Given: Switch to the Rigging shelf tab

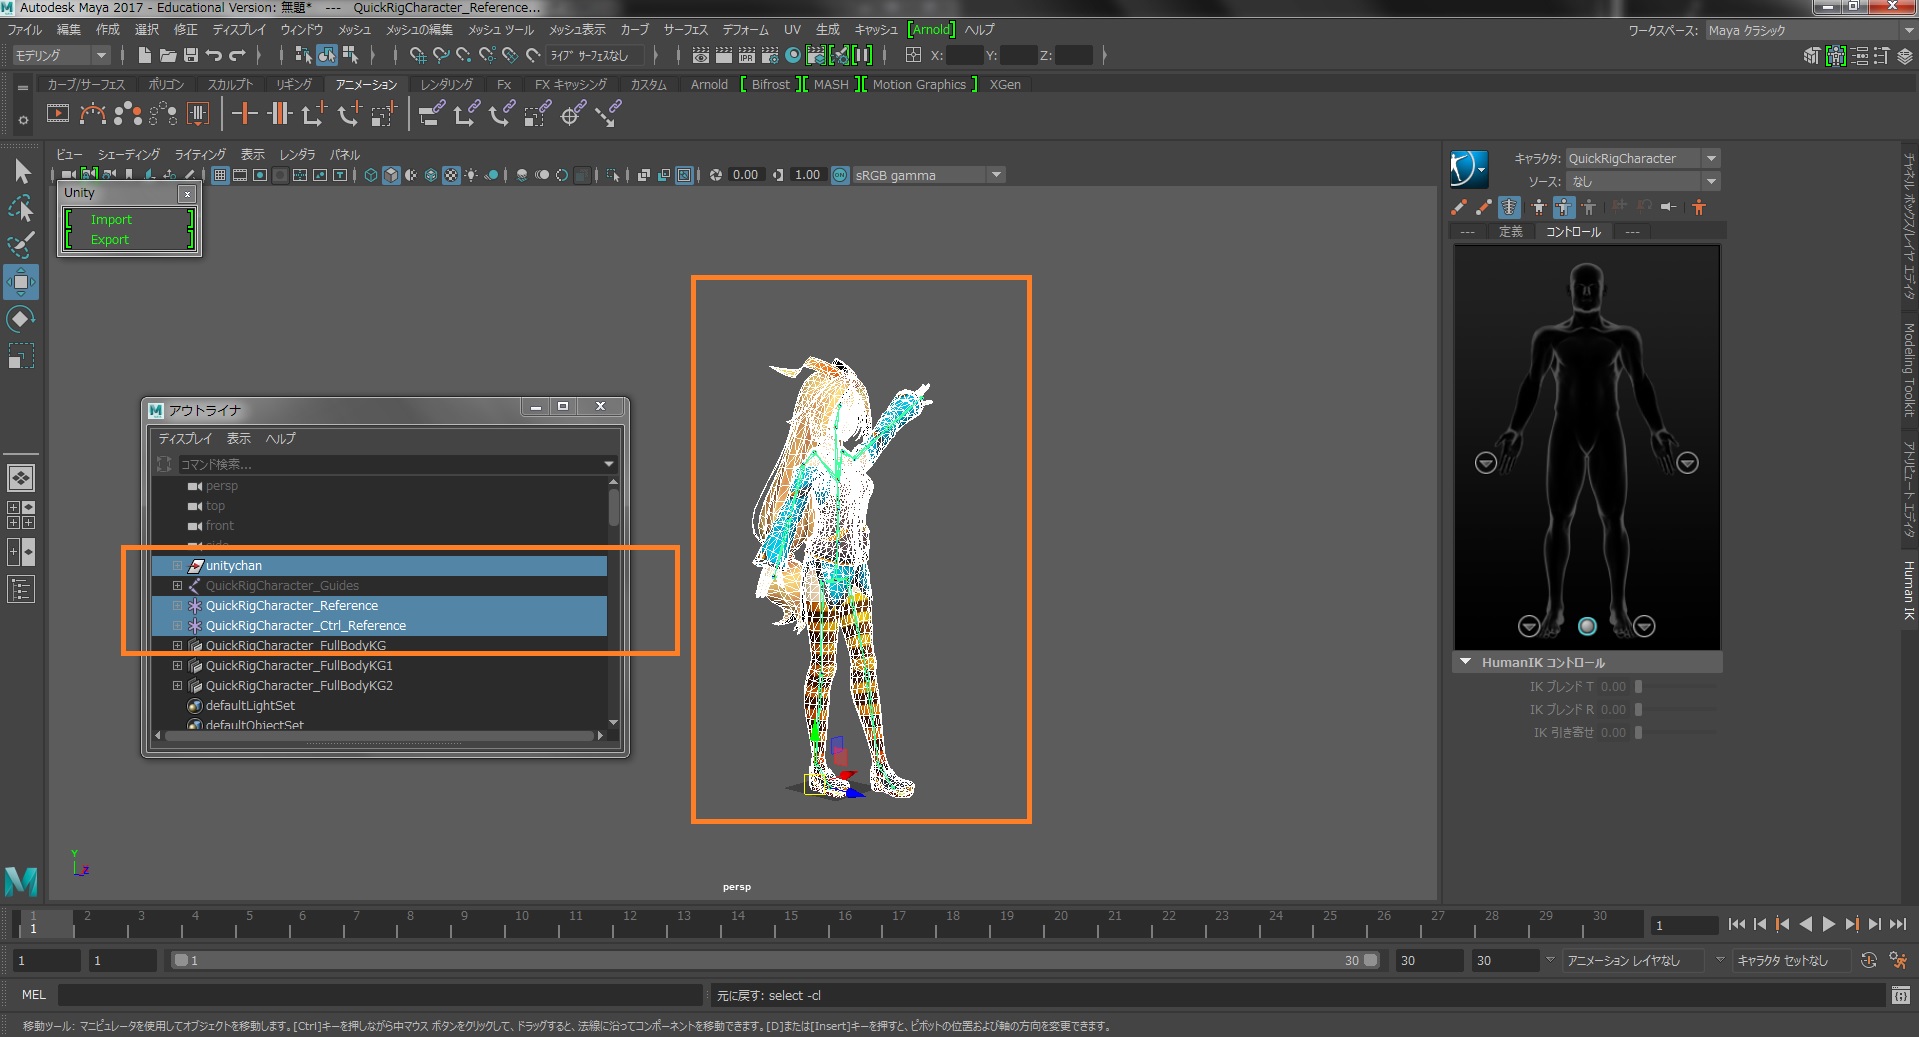Looking at the screenshot, I should [x=294, y=85].
